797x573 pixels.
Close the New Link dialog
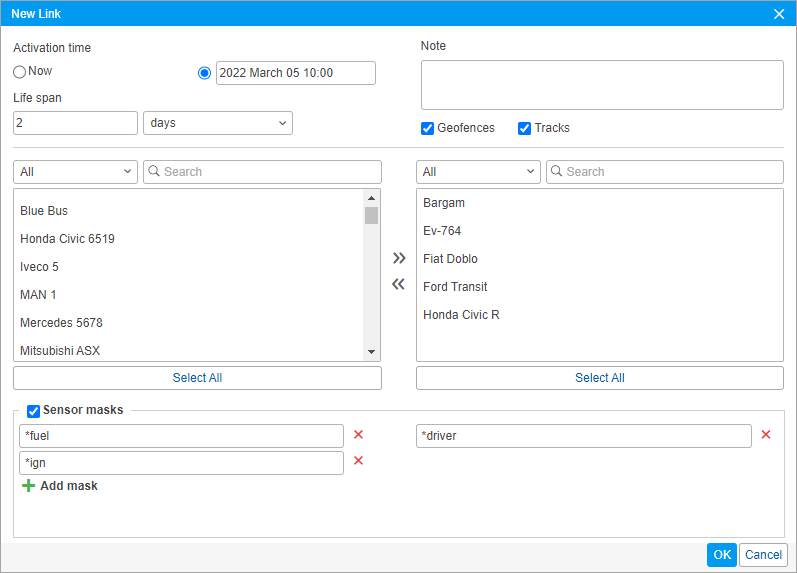pyautogui.click(x=779, y=14)
